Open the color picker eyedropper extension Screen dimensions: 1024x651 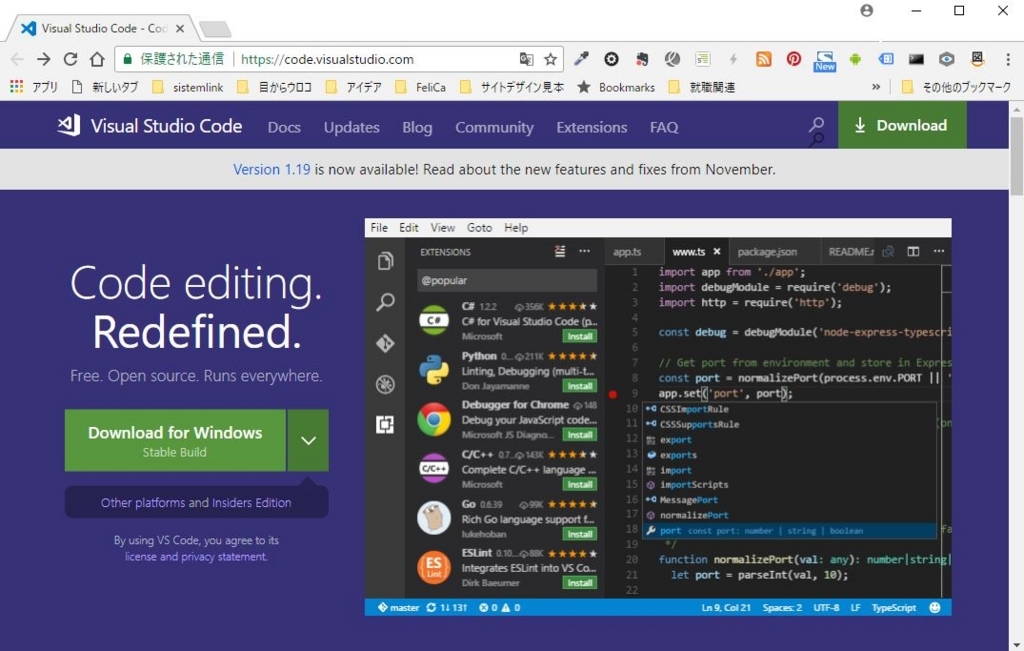pos(581,59)
